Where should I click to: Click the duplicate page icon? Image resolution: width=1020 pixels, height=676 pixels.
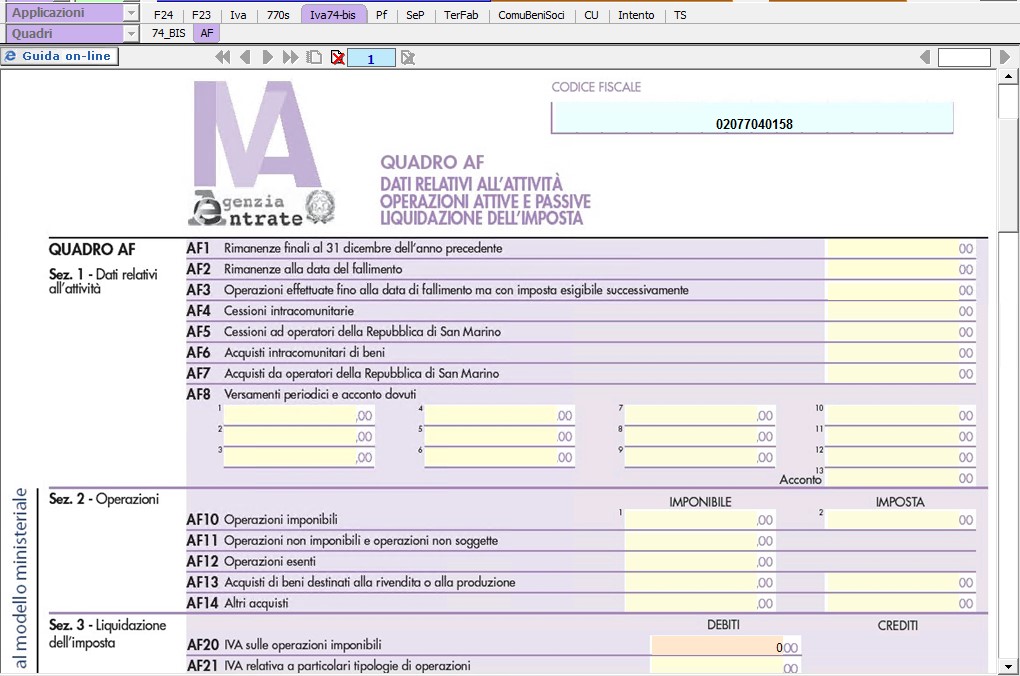(314, 57)
